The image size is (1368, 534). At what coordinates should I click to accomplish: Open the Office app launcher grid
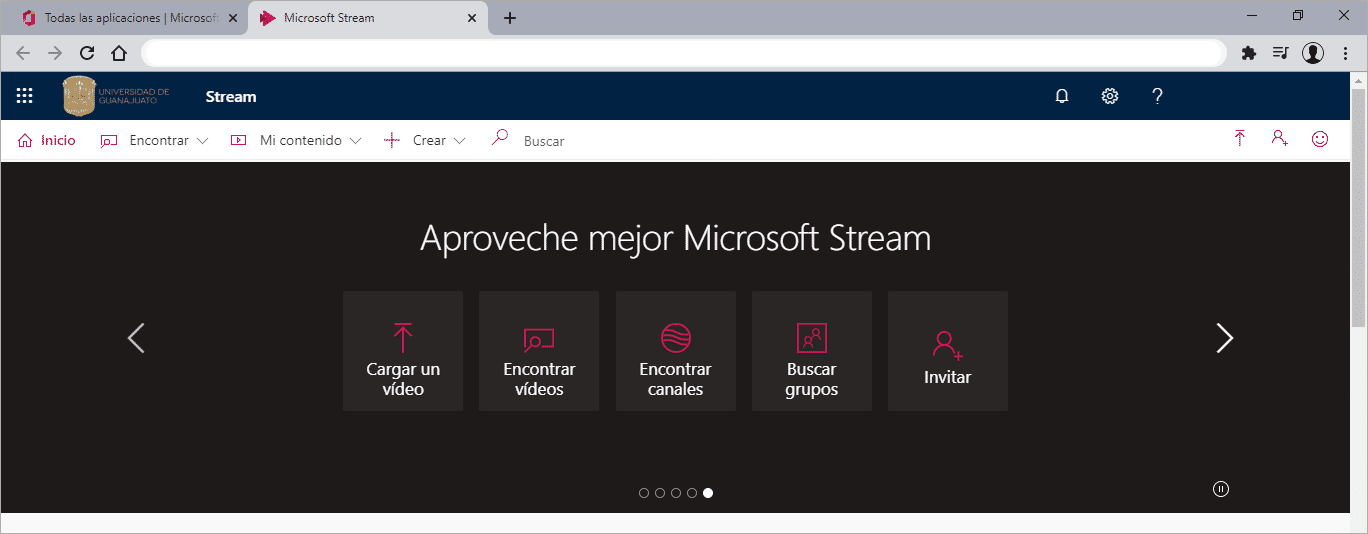point(25,96)
